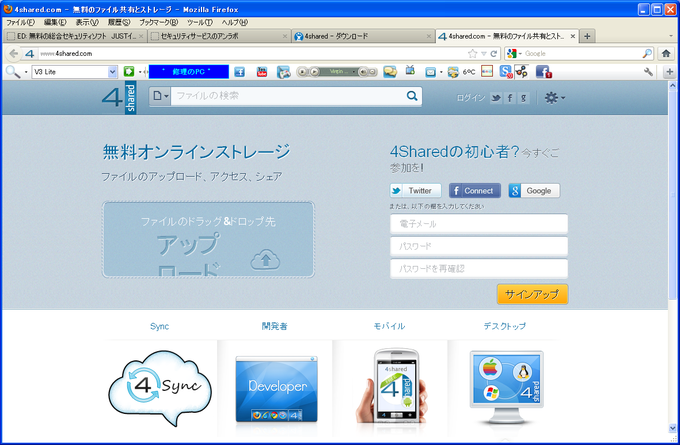Open the ツール(T) menu
This screenshot has height=445, width=680.
point(199,22)
